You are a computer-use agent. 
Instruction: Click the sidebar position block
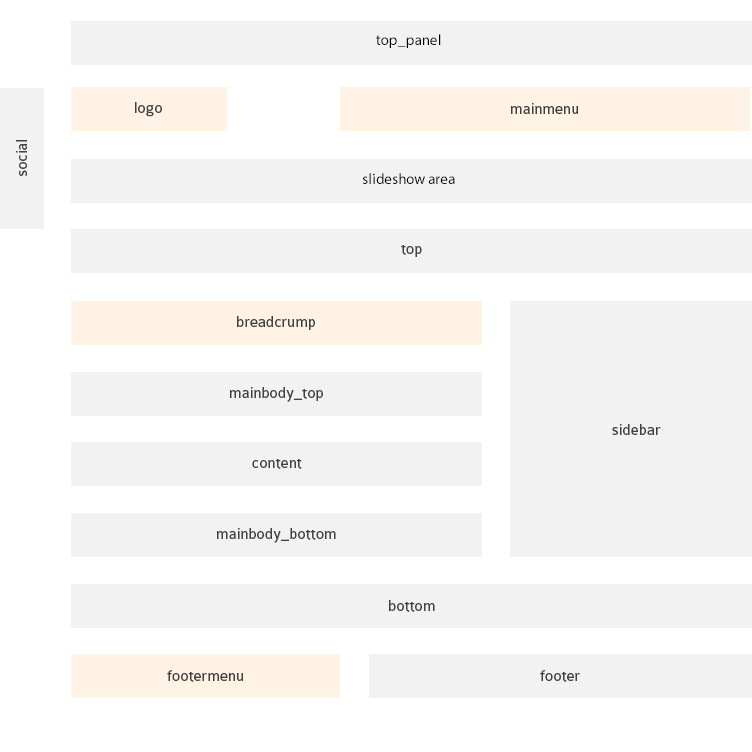click(631, 429)
